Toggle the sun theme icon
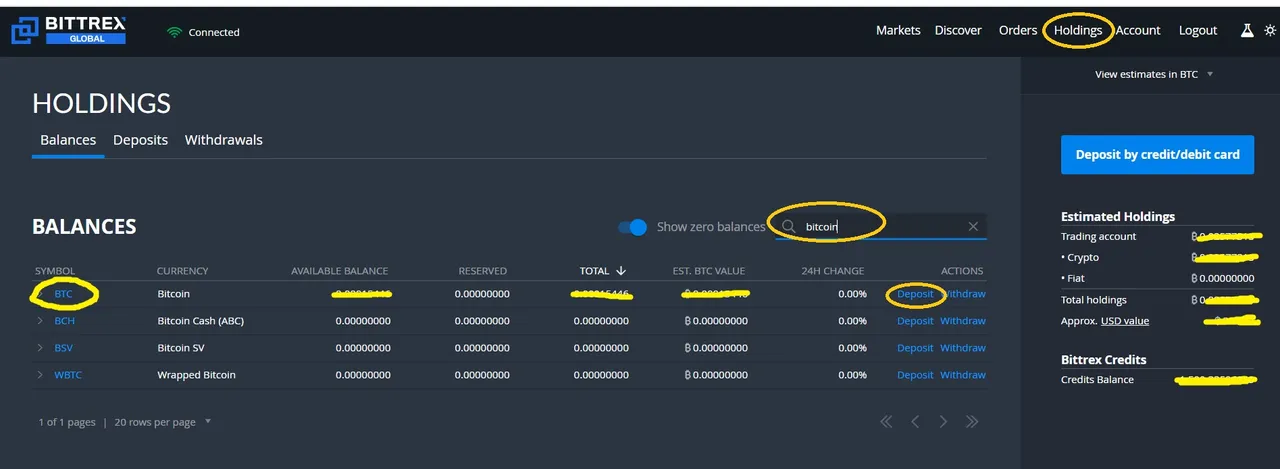 (x=1270, y=30)
